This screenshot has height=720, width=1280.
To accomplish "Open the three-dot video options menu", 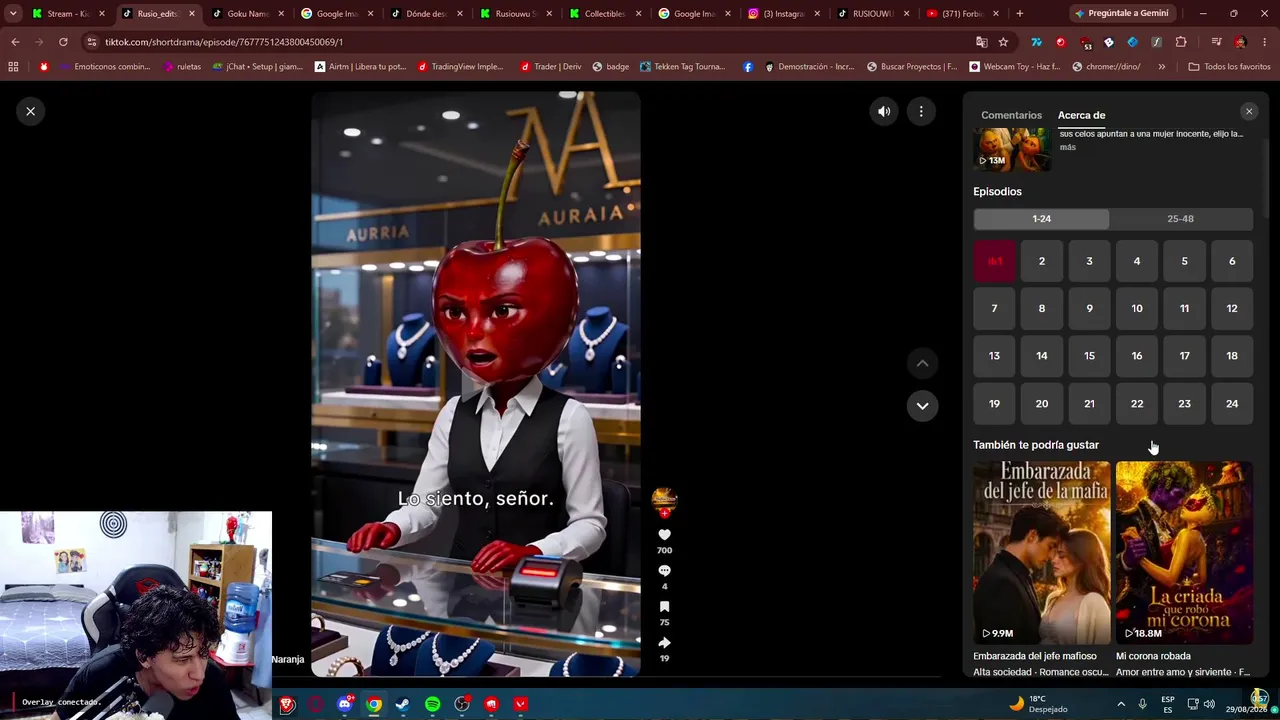I will 921,112.
